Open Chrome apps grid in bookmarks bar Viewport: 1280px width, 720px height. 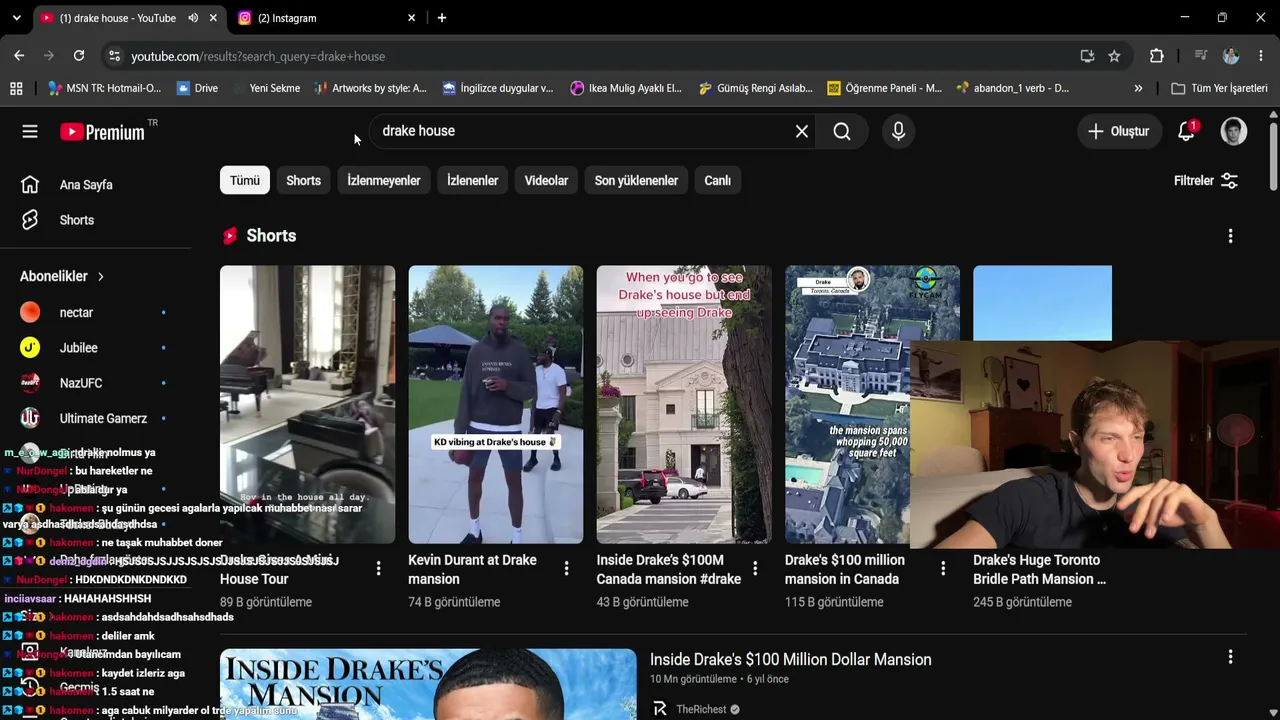tap(16, 88)
